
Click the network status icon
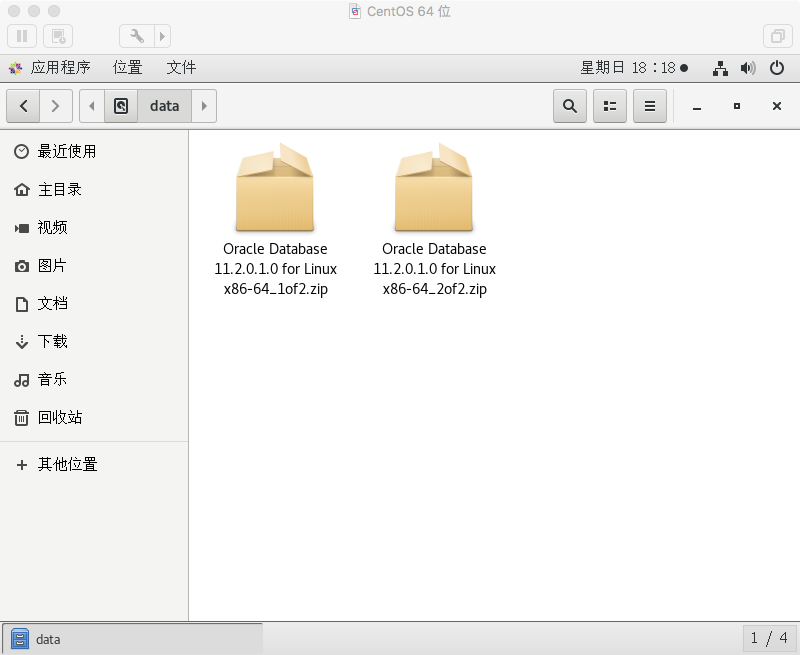point(720,68)
